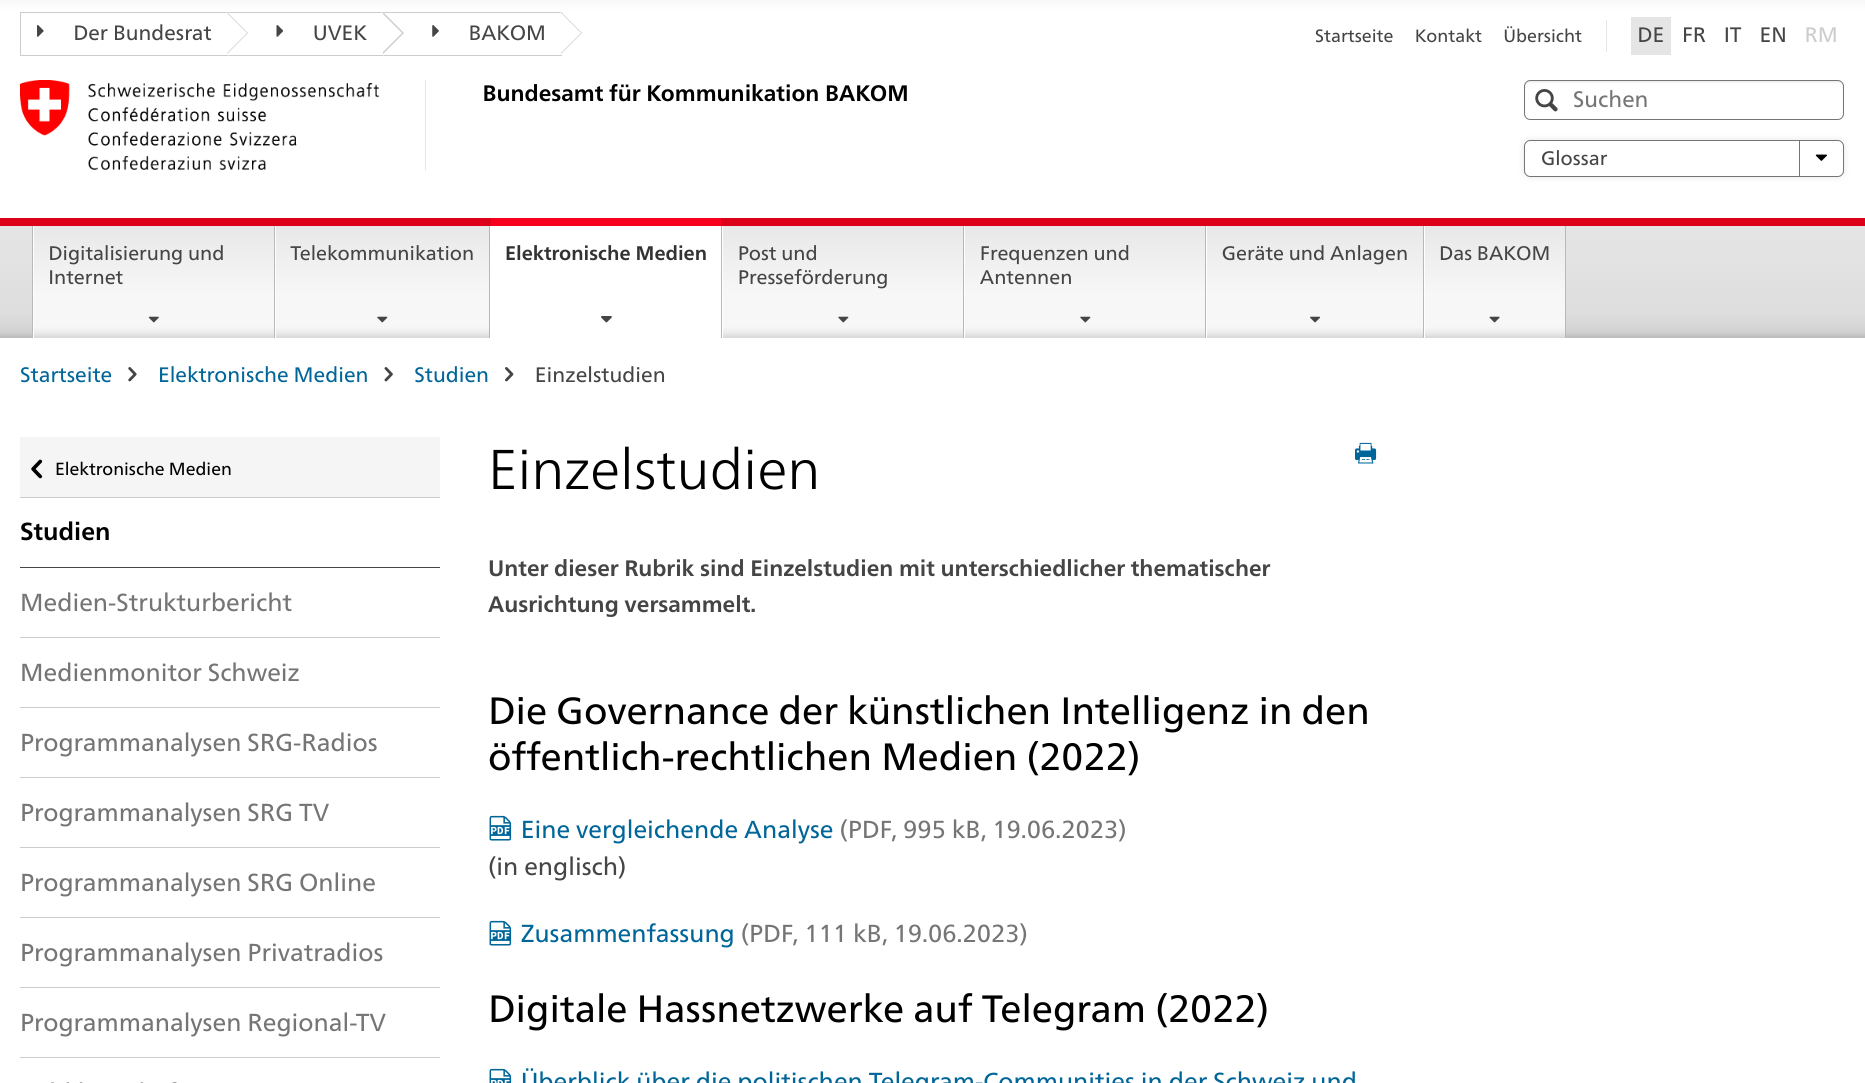Image resolution: width=1865 pixels, height=1083 pixels.
Task: Click arrow icon before Der Bundesrat
Action: 40,32
